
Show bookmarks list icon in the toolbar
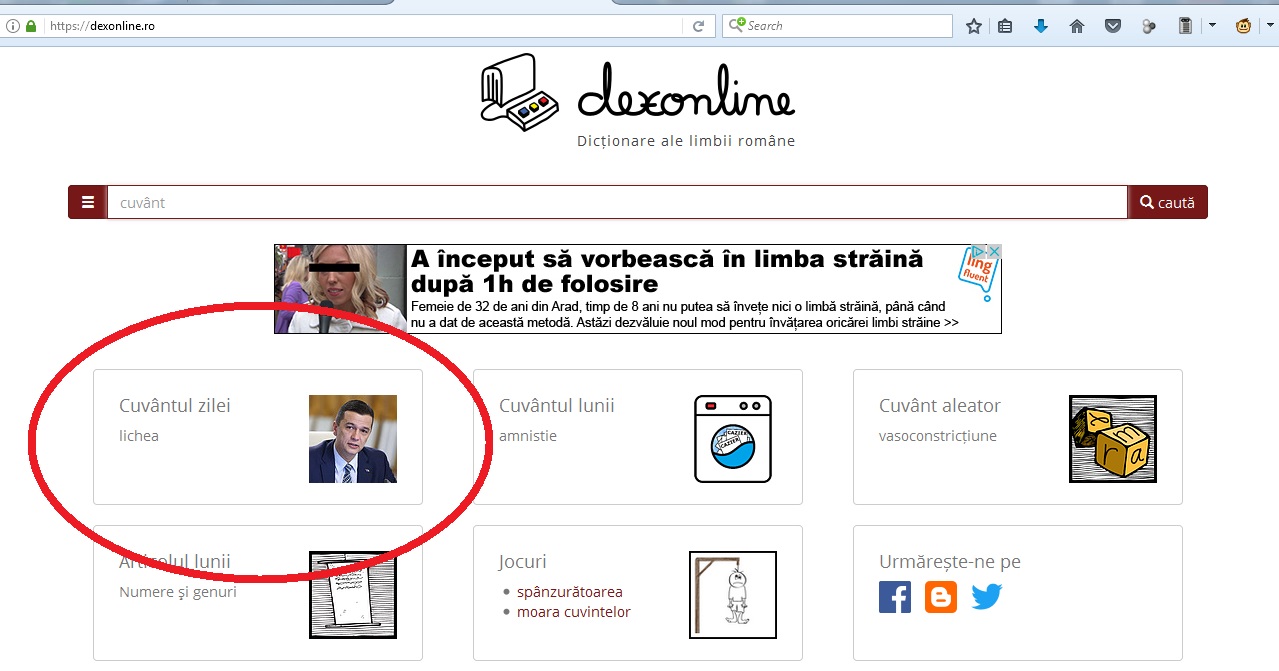coord(1006,26)
